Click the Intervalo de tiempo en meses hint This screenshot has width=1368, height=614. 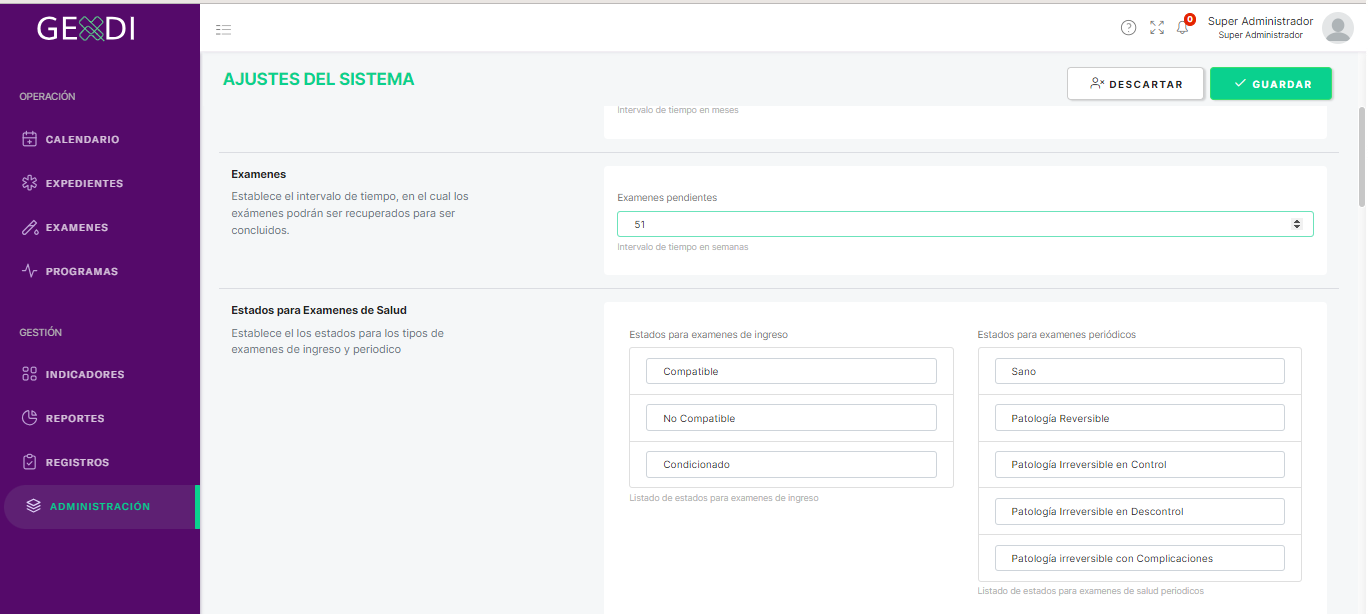(x=678, y=110)
